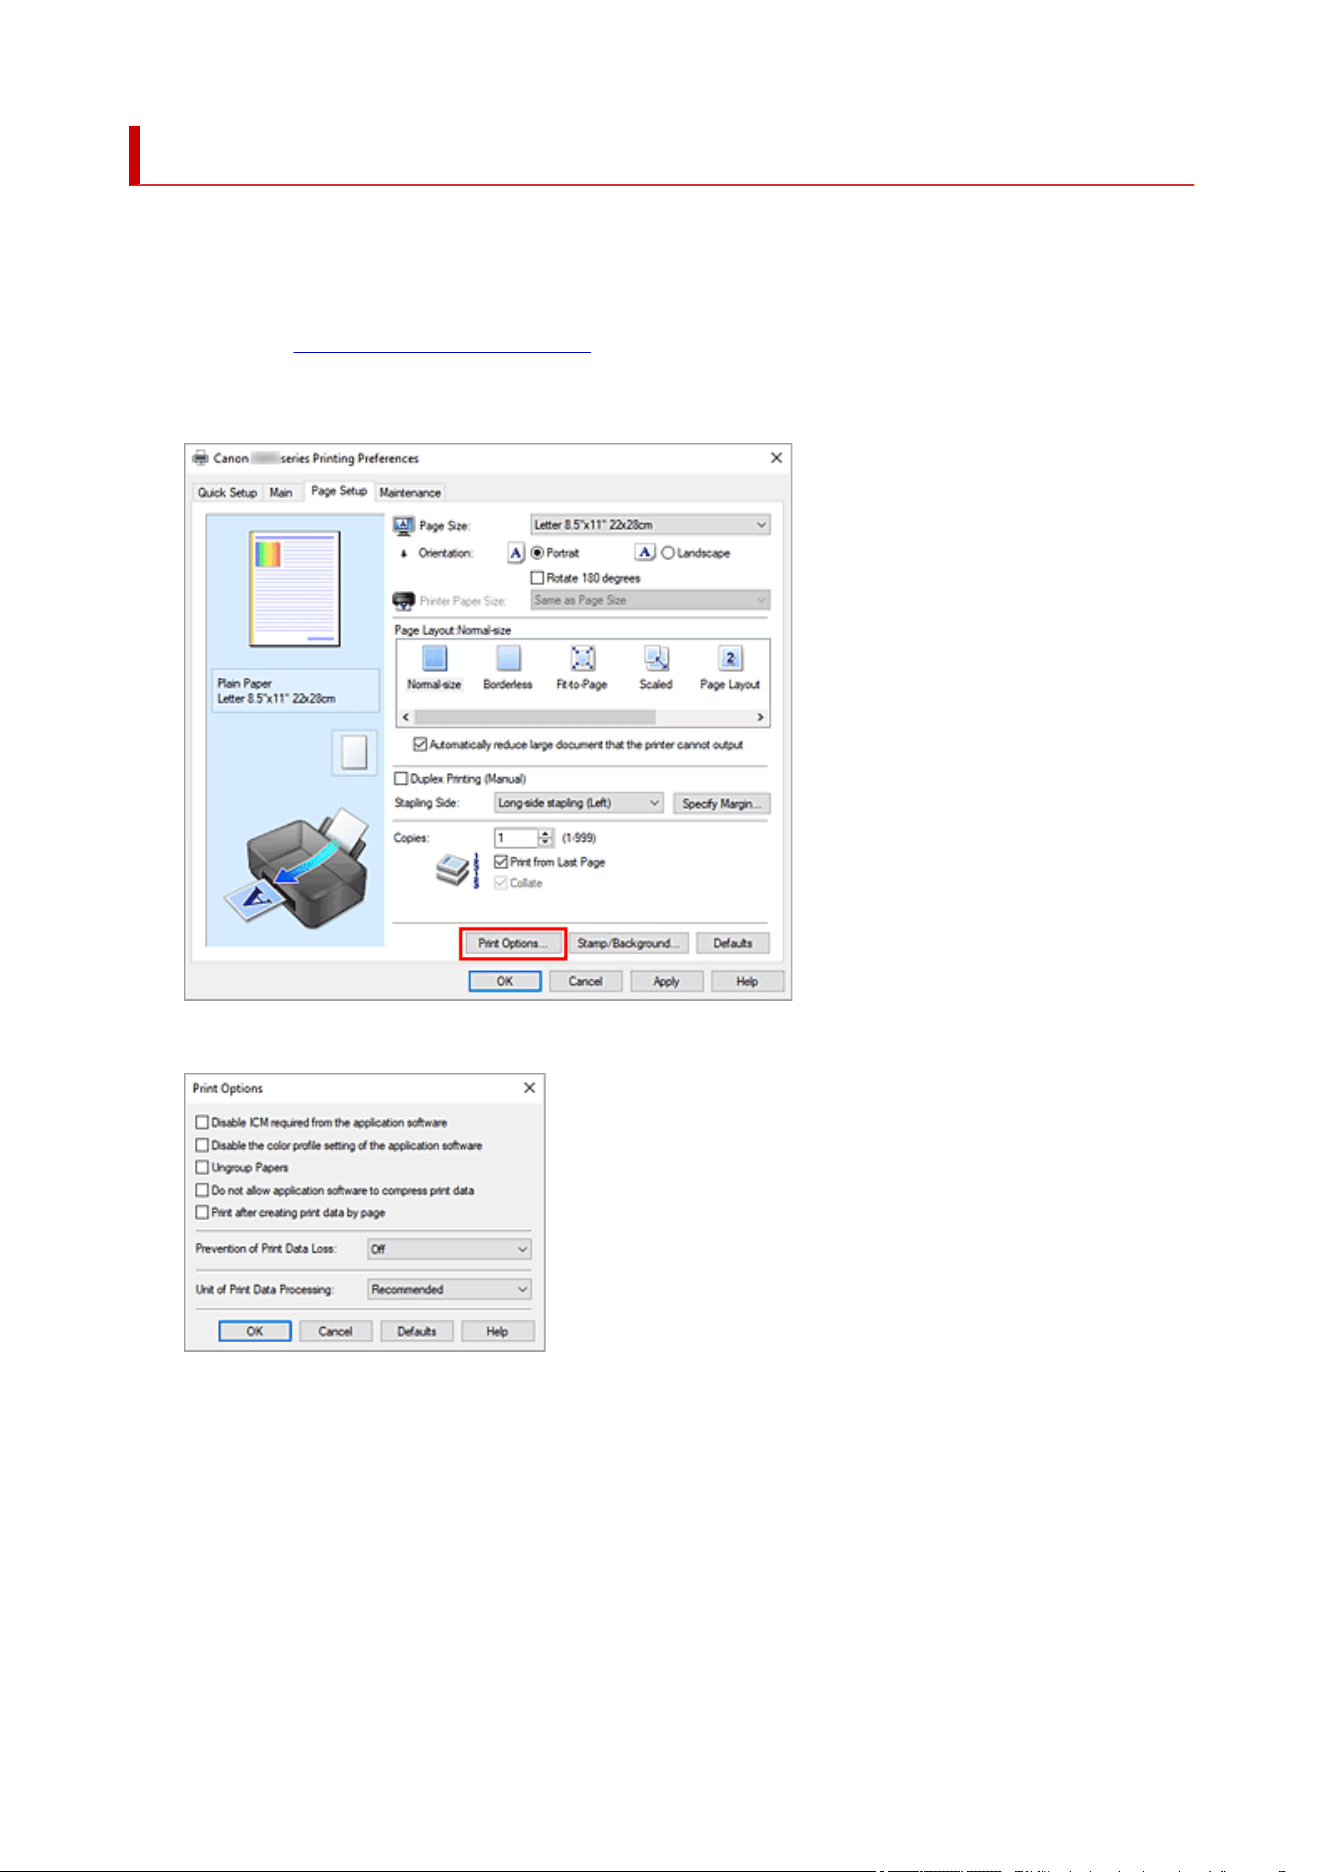This screenshot has height=1872, width=1324.
Task: Switch to the Main tab
Action: (x=281, y=493)
